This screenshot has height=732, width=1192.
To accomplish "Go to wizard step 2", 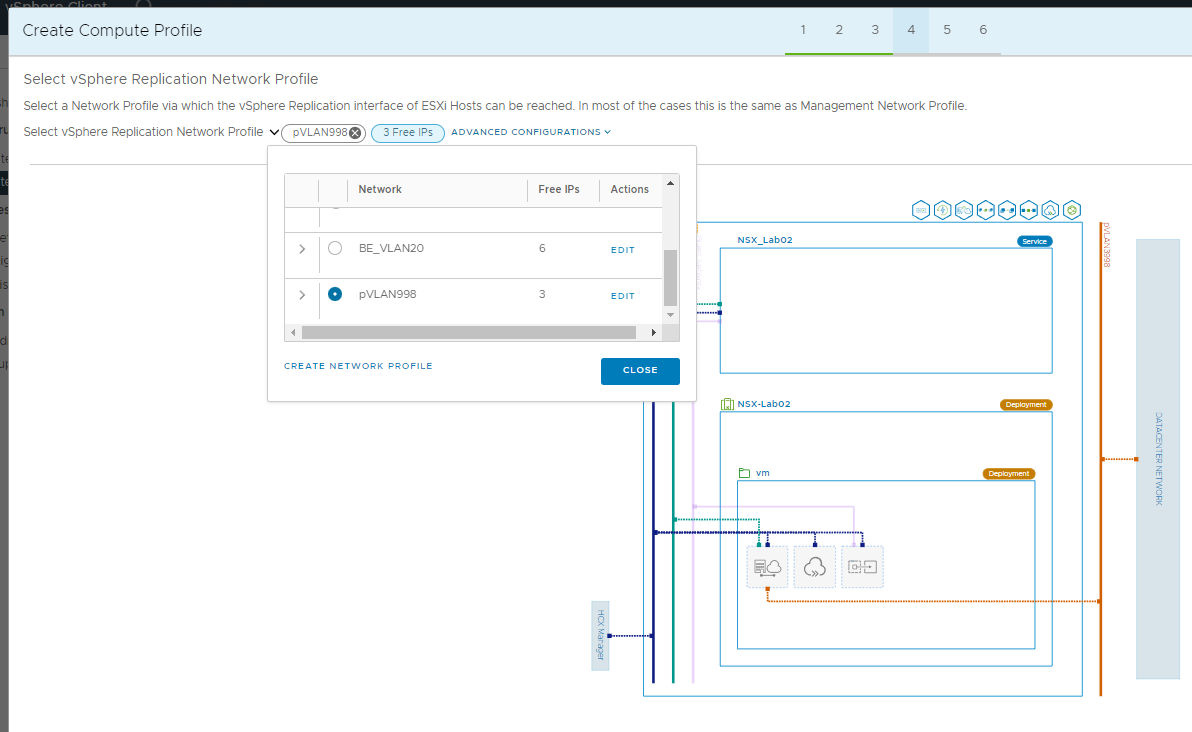I will (839, 30).
